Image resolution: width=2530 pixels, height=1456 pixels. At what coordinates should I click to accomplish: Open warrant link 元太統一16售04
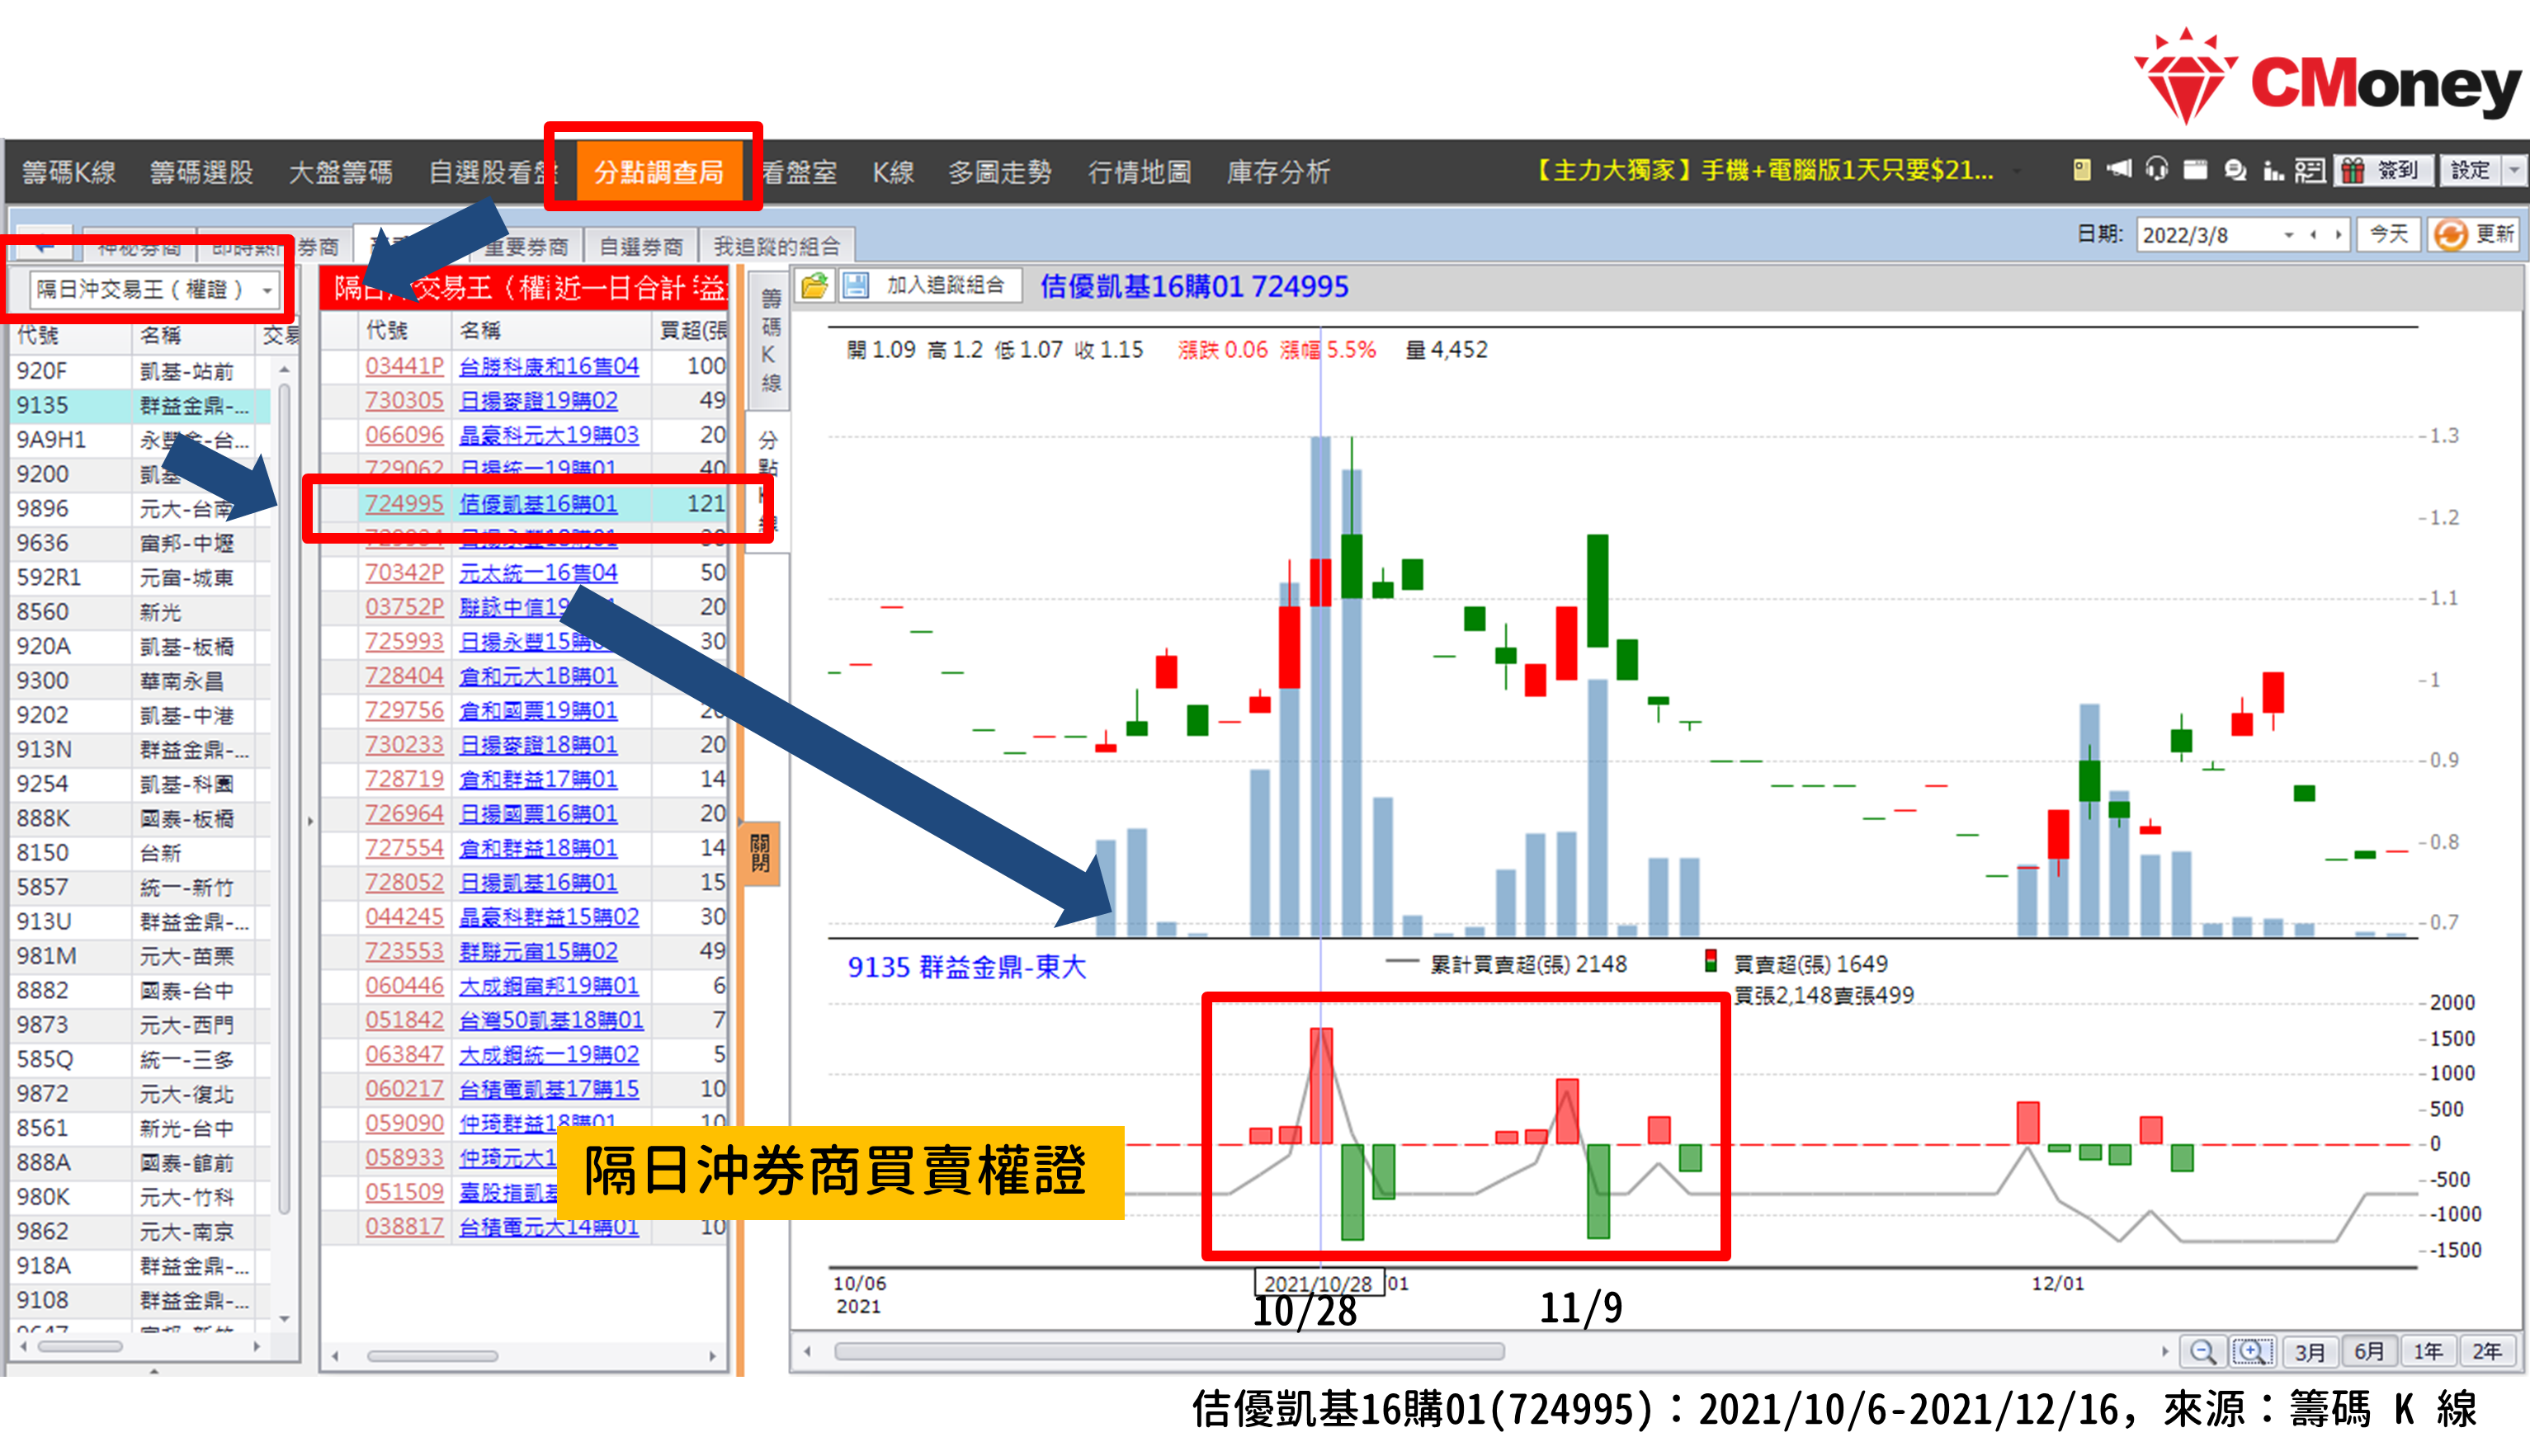click(538, 573)
